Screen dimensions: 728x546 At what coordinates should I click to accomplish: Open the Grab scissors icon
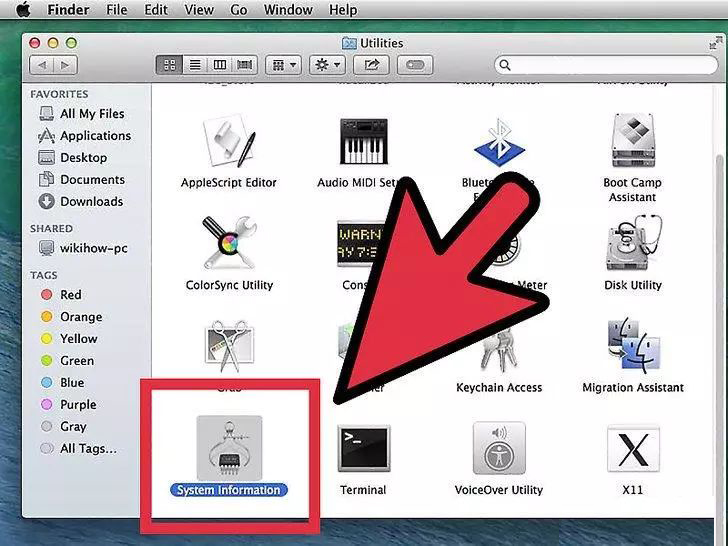coord(229,346)
